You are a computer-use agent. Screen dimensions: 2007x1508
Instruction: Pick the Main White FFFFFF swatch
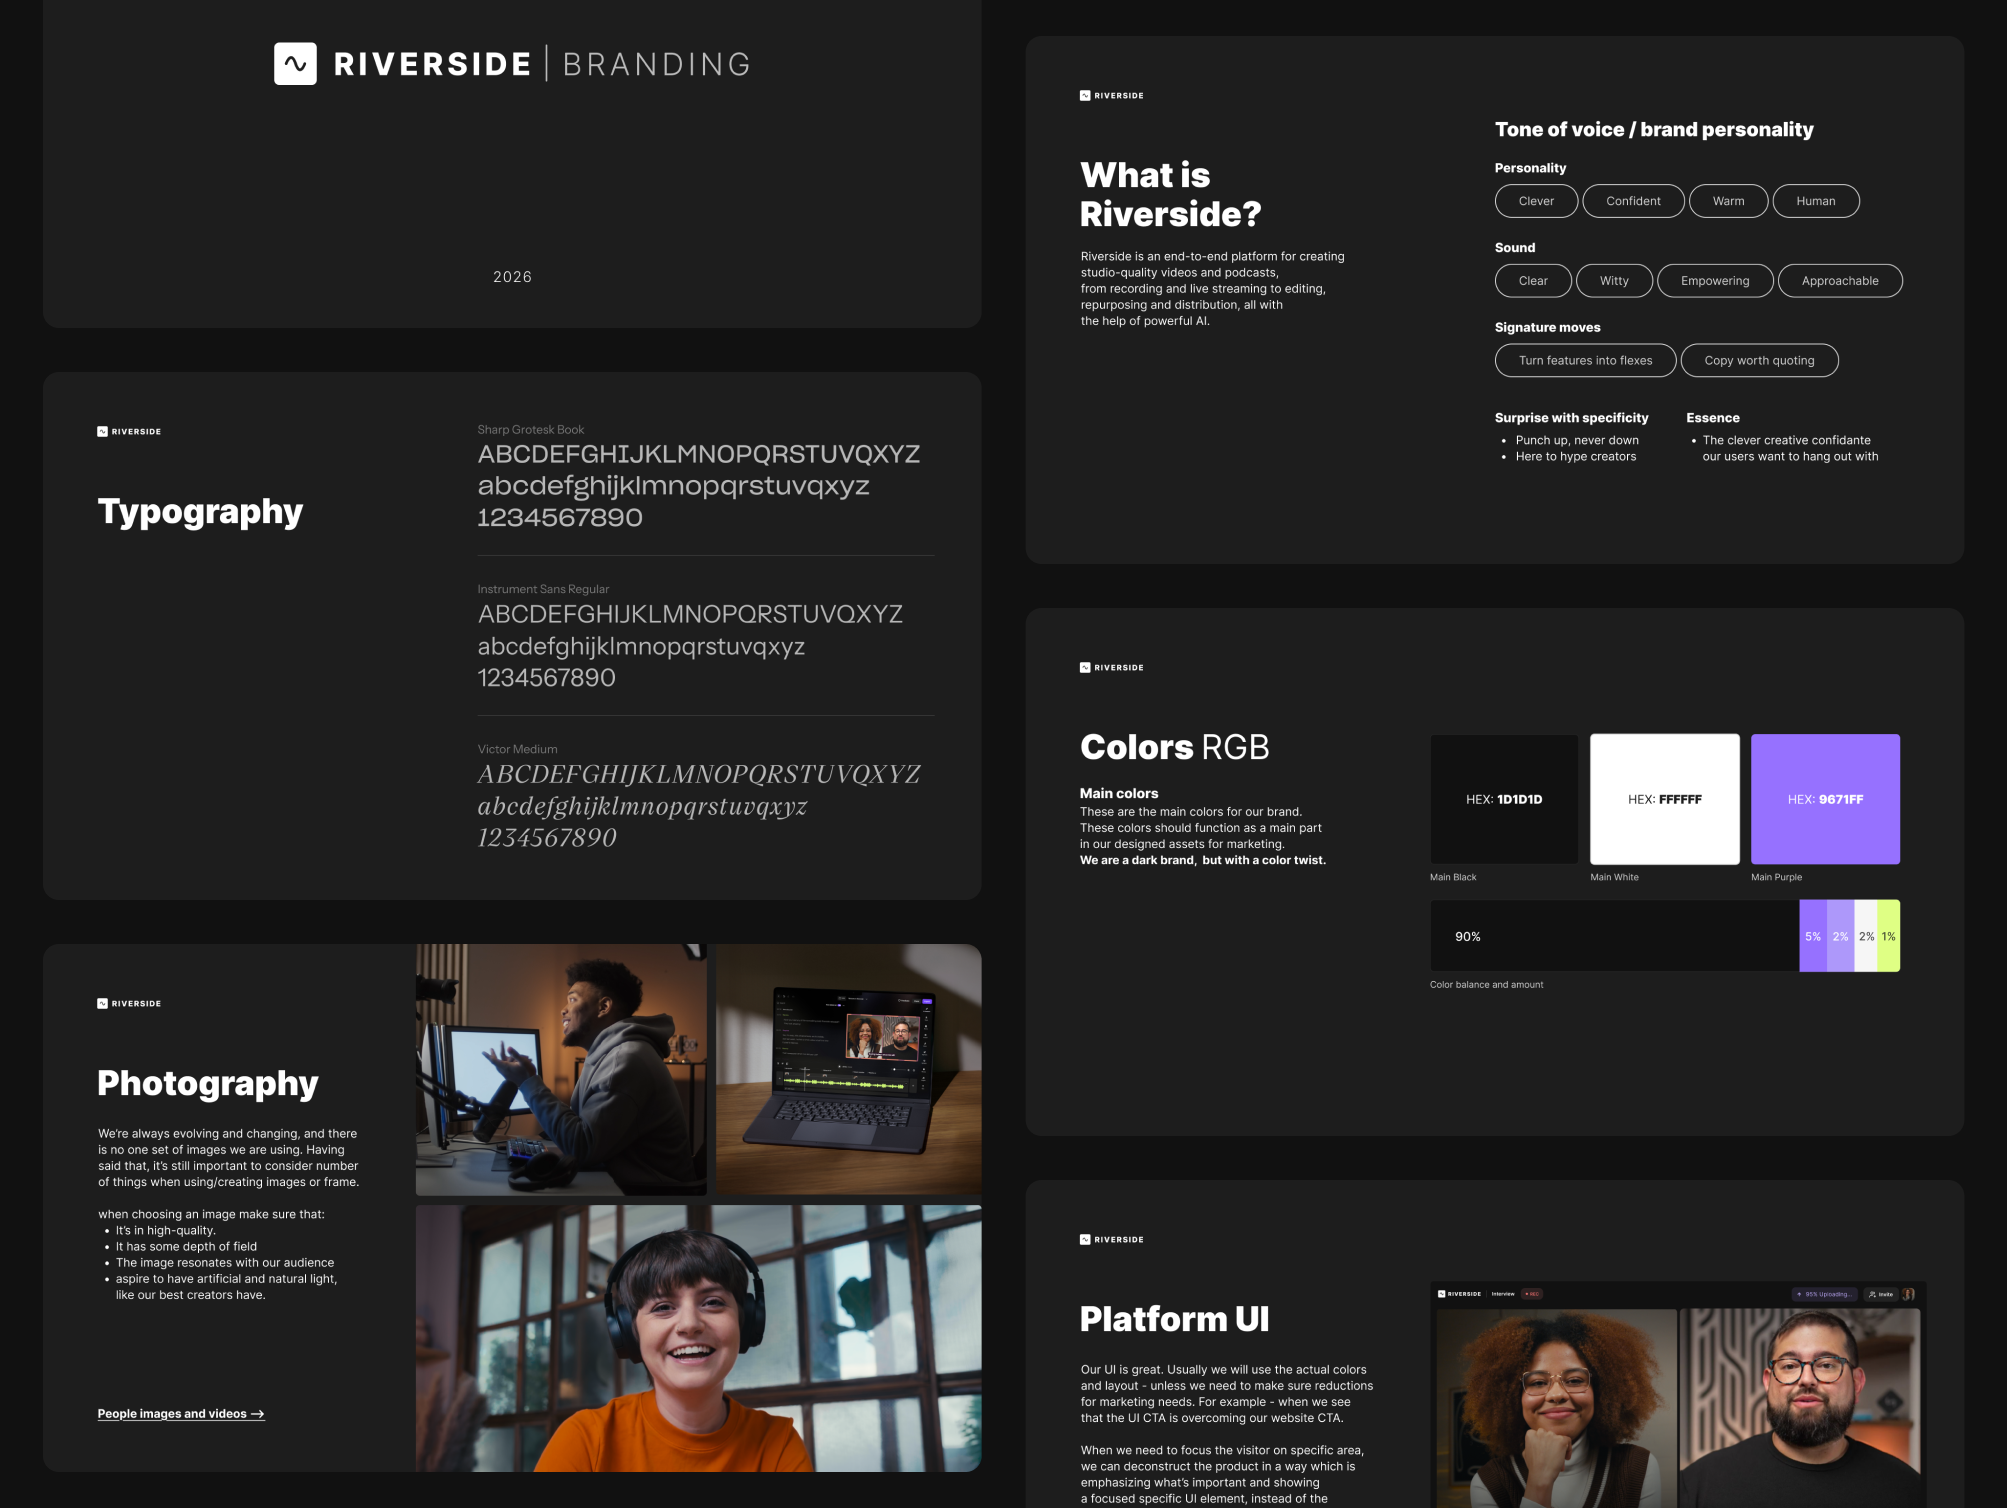click(x=1665, y=799)
